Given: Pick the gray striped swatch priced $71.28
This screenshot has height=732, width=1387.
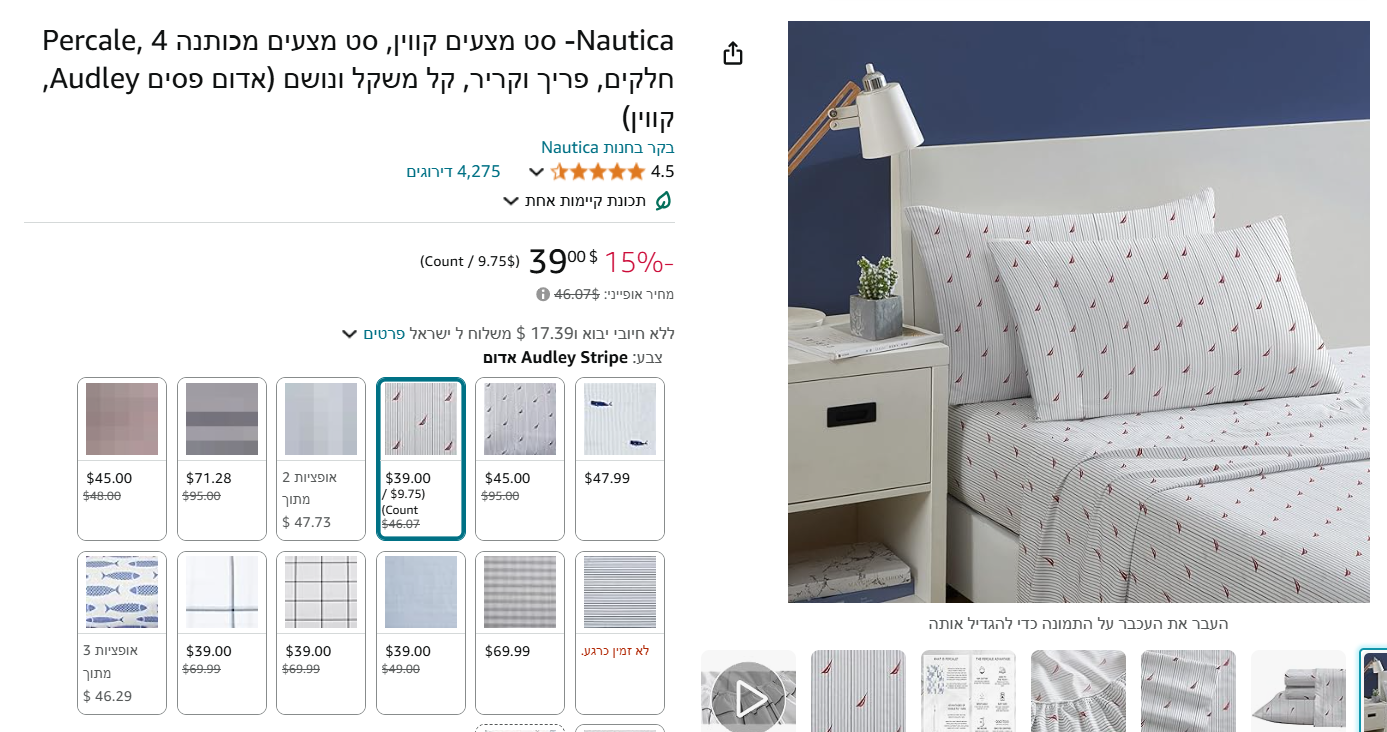Looking at the screenshot, I should [222, 459].
